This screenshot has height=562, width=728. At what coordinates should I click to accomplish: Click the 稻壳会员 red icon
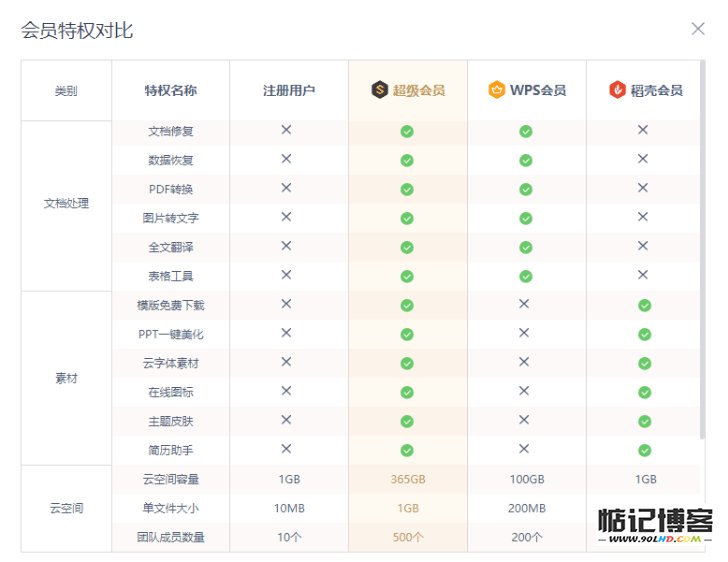pyautogui.click(x=617, y=90)
